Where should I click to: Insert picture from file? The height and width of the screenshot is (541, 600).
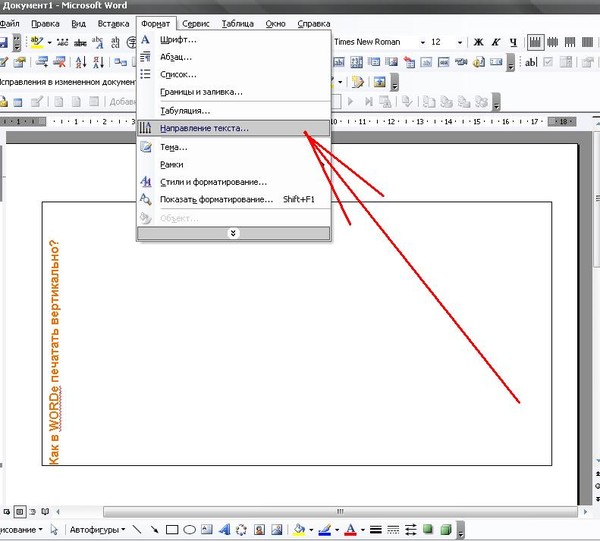coord(277,530)
